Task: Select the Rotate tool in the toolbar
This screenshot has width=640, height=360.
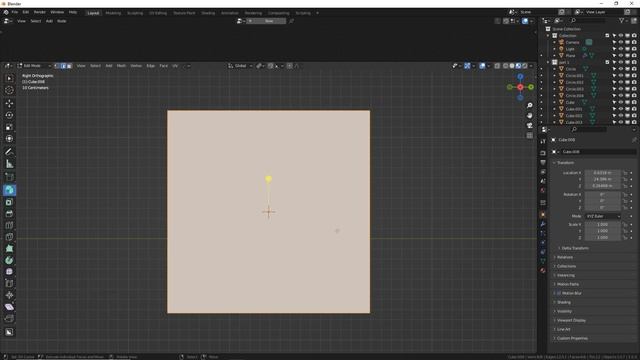Action: point(9,116)
